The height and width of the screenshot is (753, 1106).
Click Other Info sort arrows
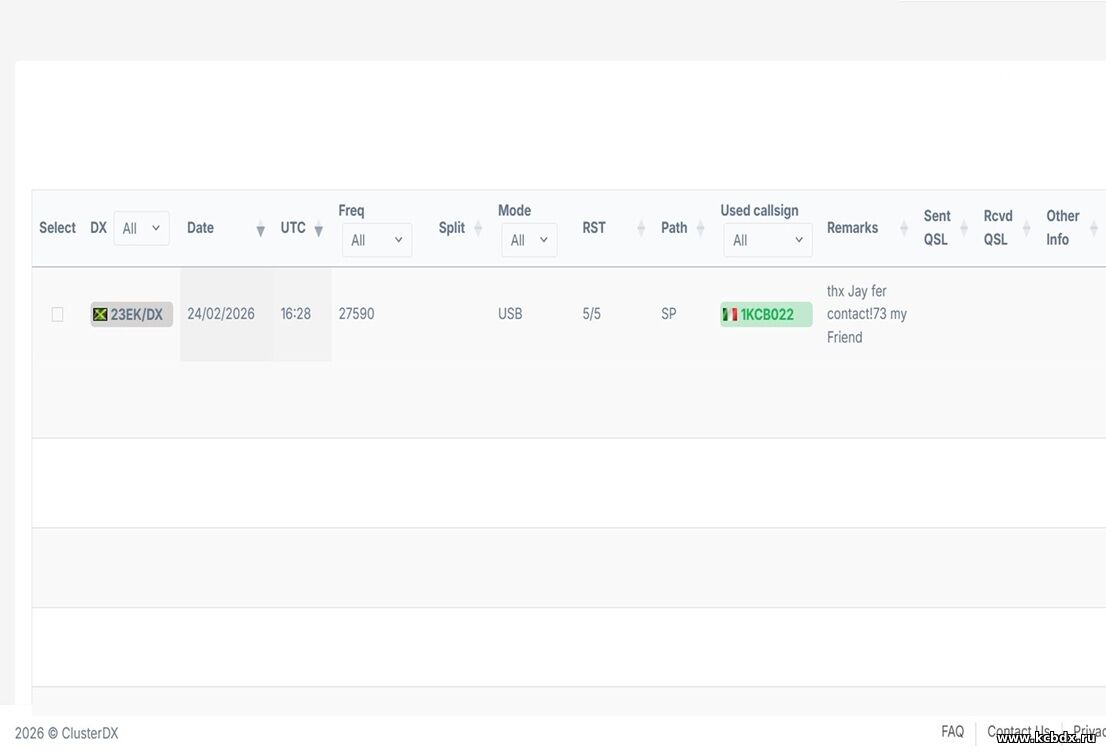[x=1093, y=229]
